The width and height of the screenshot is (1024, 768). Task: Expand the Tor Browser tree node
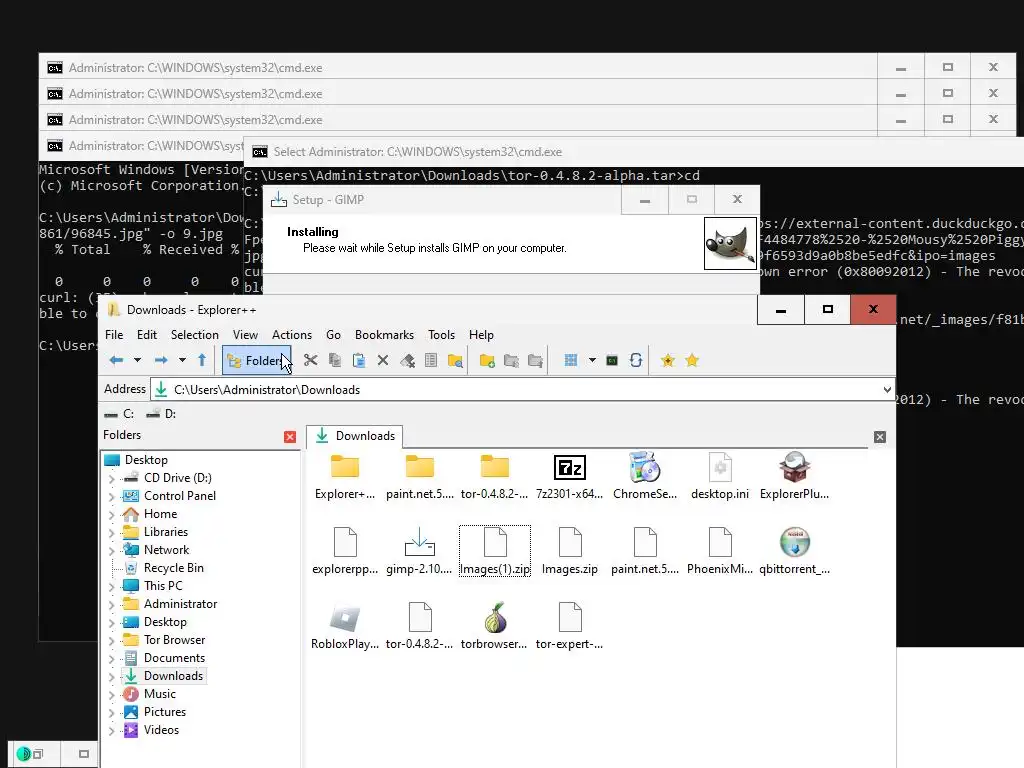coord(112,641)
